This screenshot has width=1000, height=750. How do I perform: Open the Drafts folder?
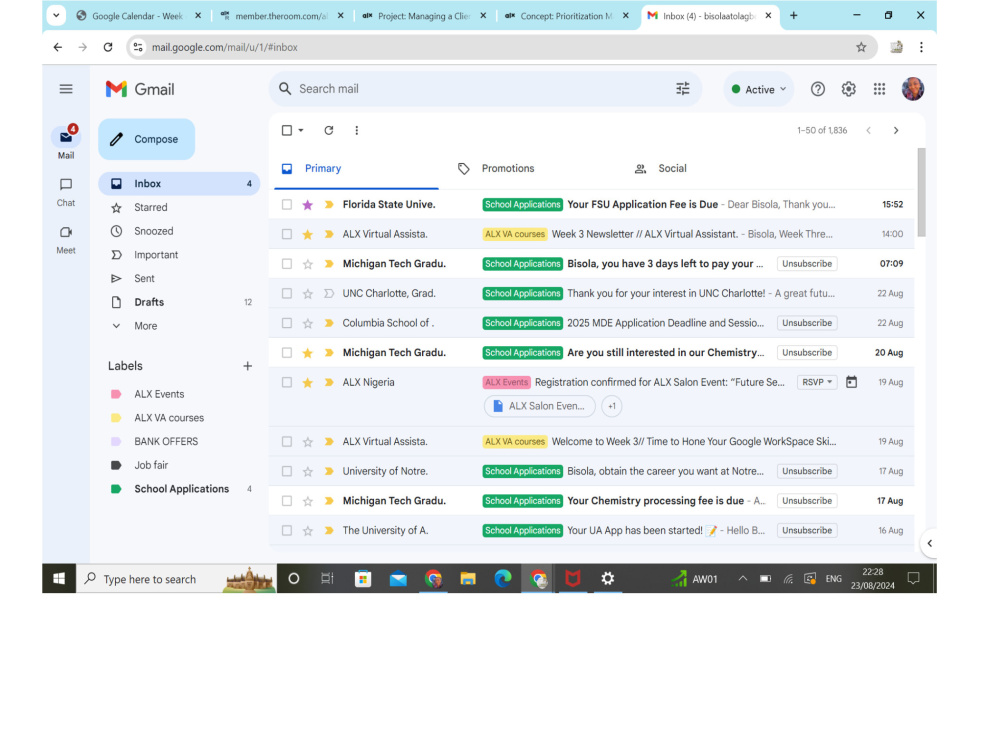149,302
